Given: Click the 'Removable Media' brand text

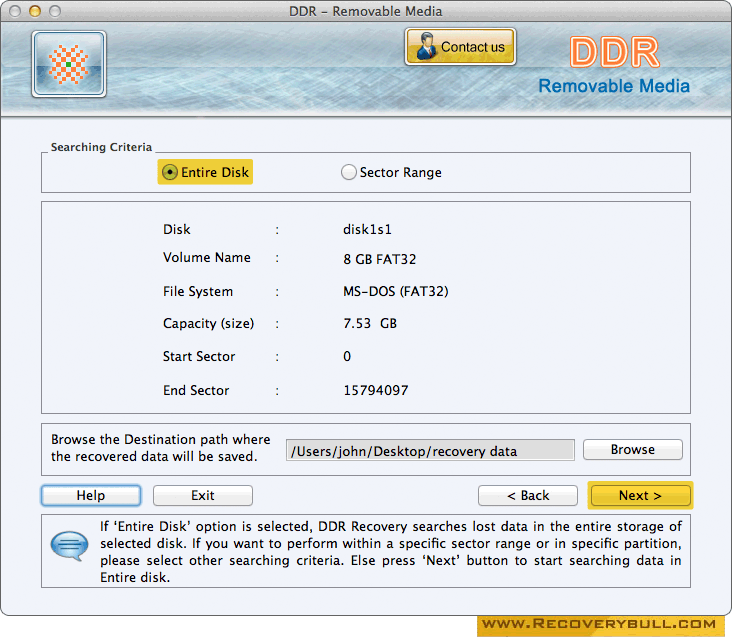Looking at the screenshot, I should click(x=614, y=86).
